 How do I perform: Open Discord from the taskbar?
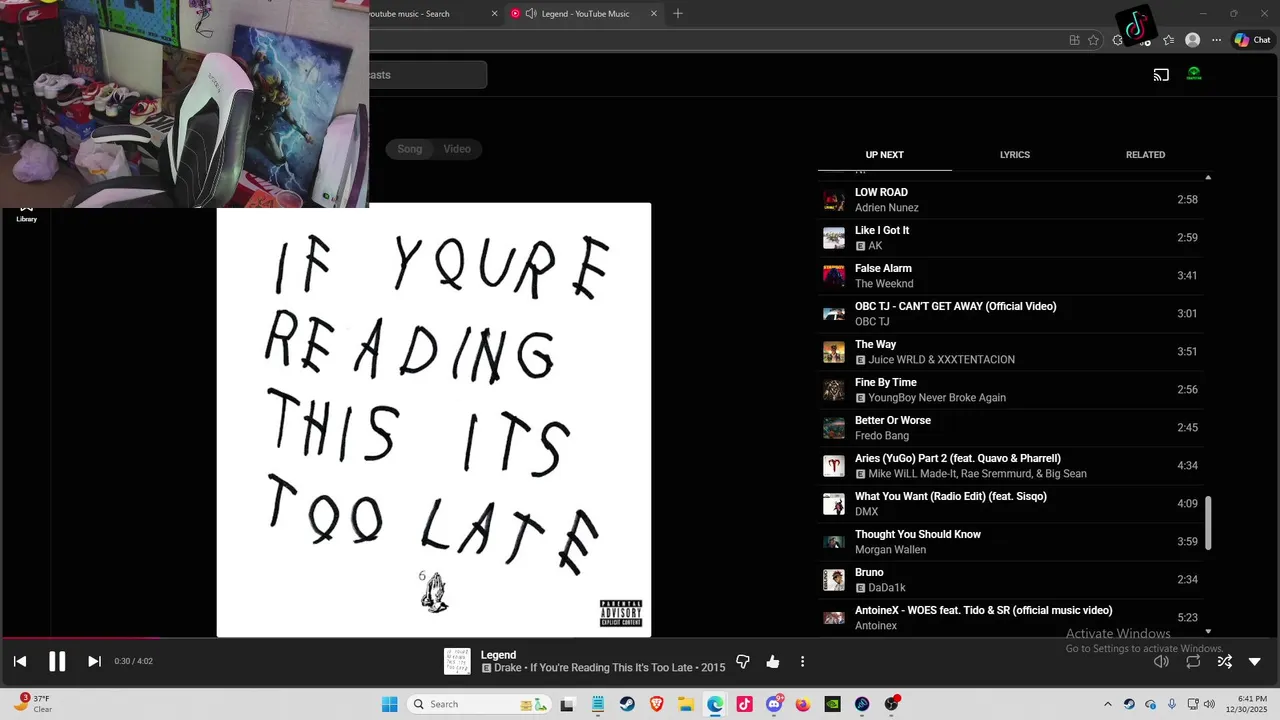tap(773, 704)
